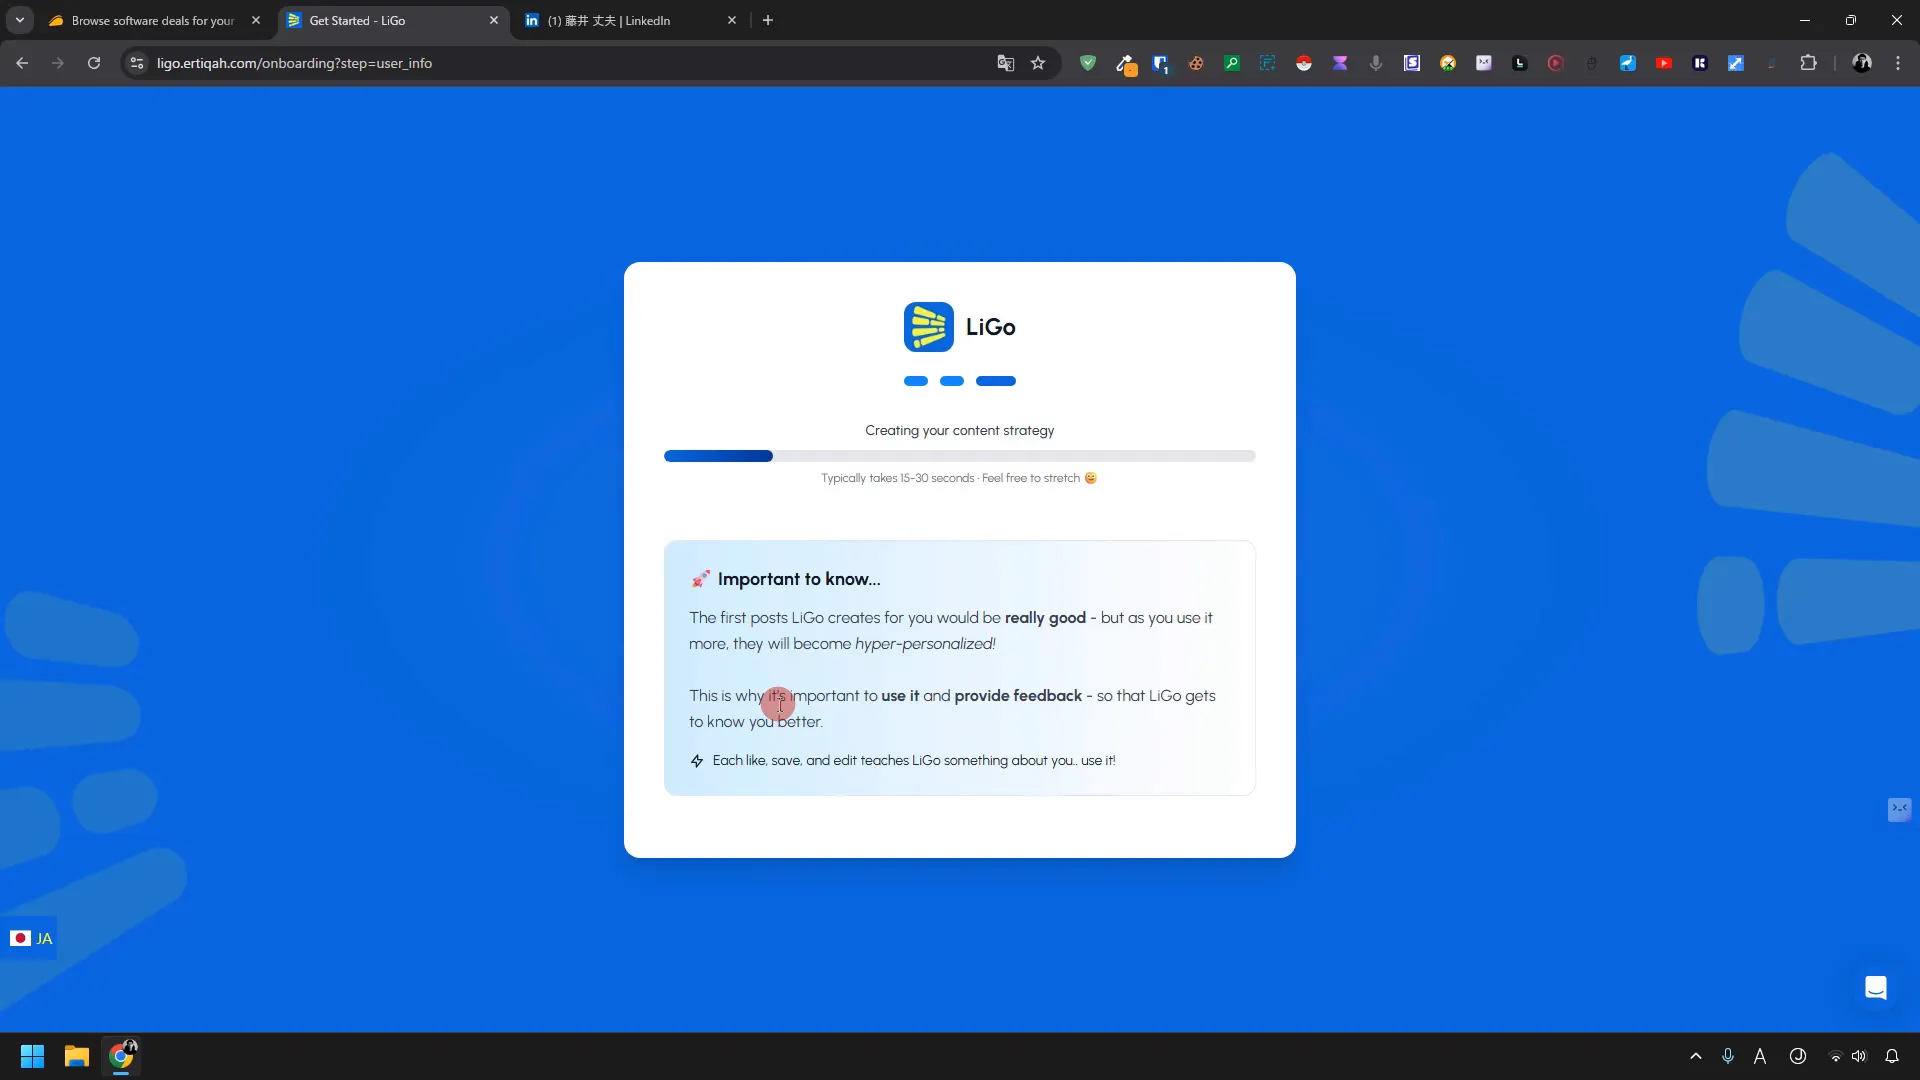Open the color picker eyedropper extension
Image resolution: width=1920 pixels, height=1080 pixels.
1125,64
